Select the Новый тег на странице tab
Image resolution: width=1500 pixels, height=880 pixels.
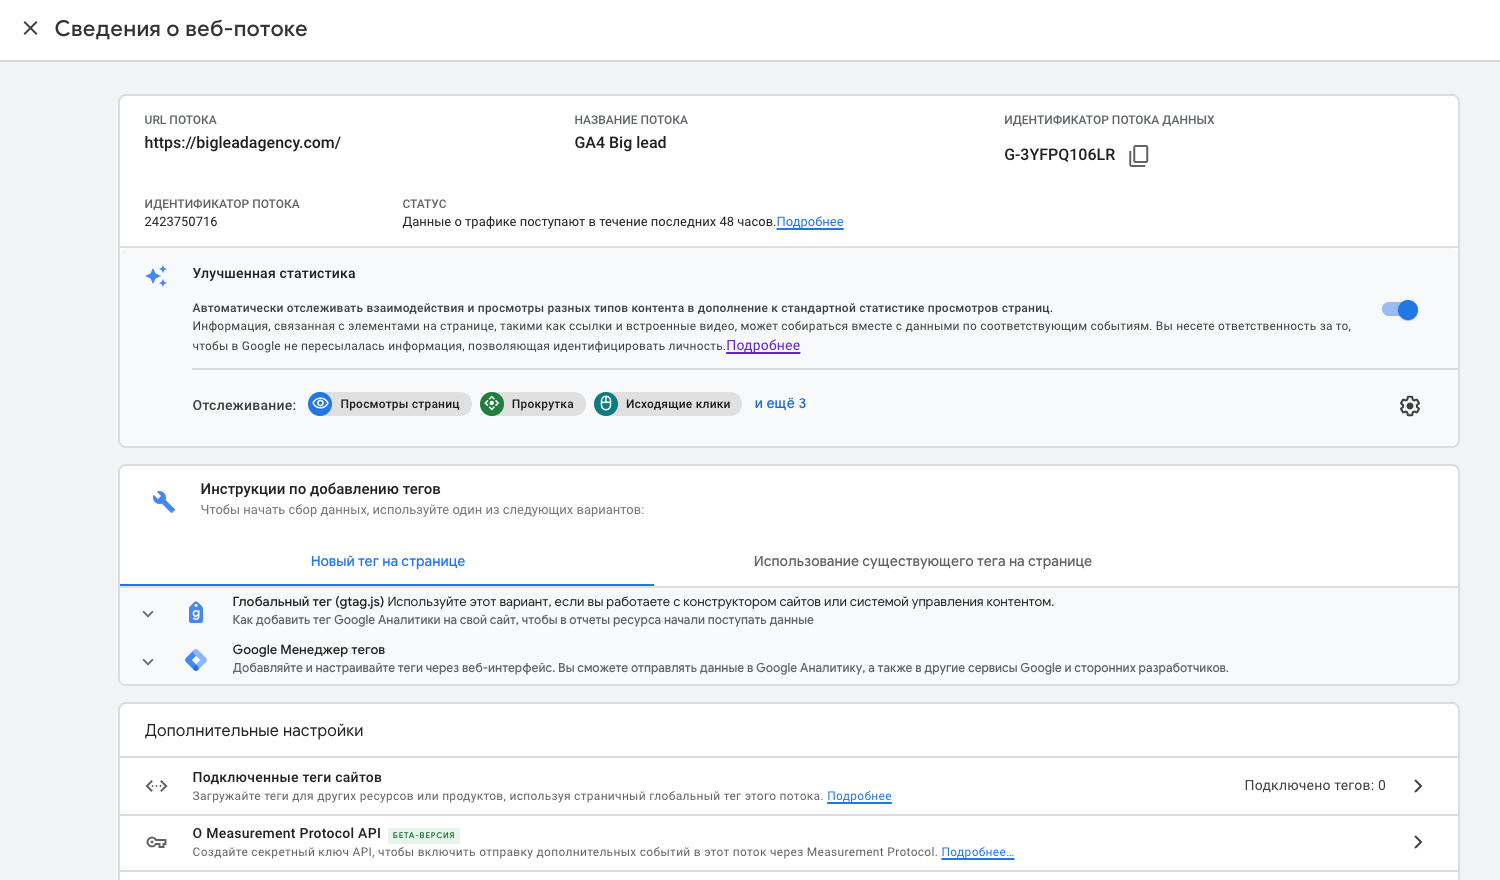point(387,561)
